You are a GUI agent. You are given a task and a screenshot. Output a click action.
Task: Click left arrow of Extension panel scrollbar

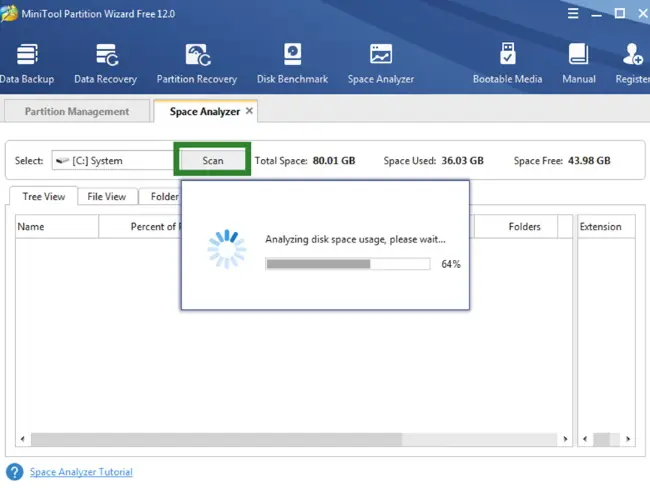[585, 439]
